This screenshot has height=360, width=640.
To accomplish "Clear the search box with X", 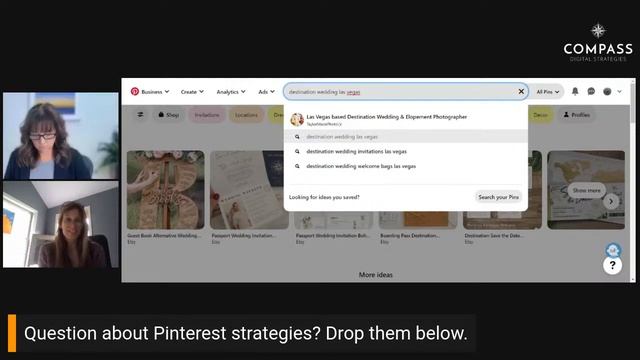I will click(521, 91).
